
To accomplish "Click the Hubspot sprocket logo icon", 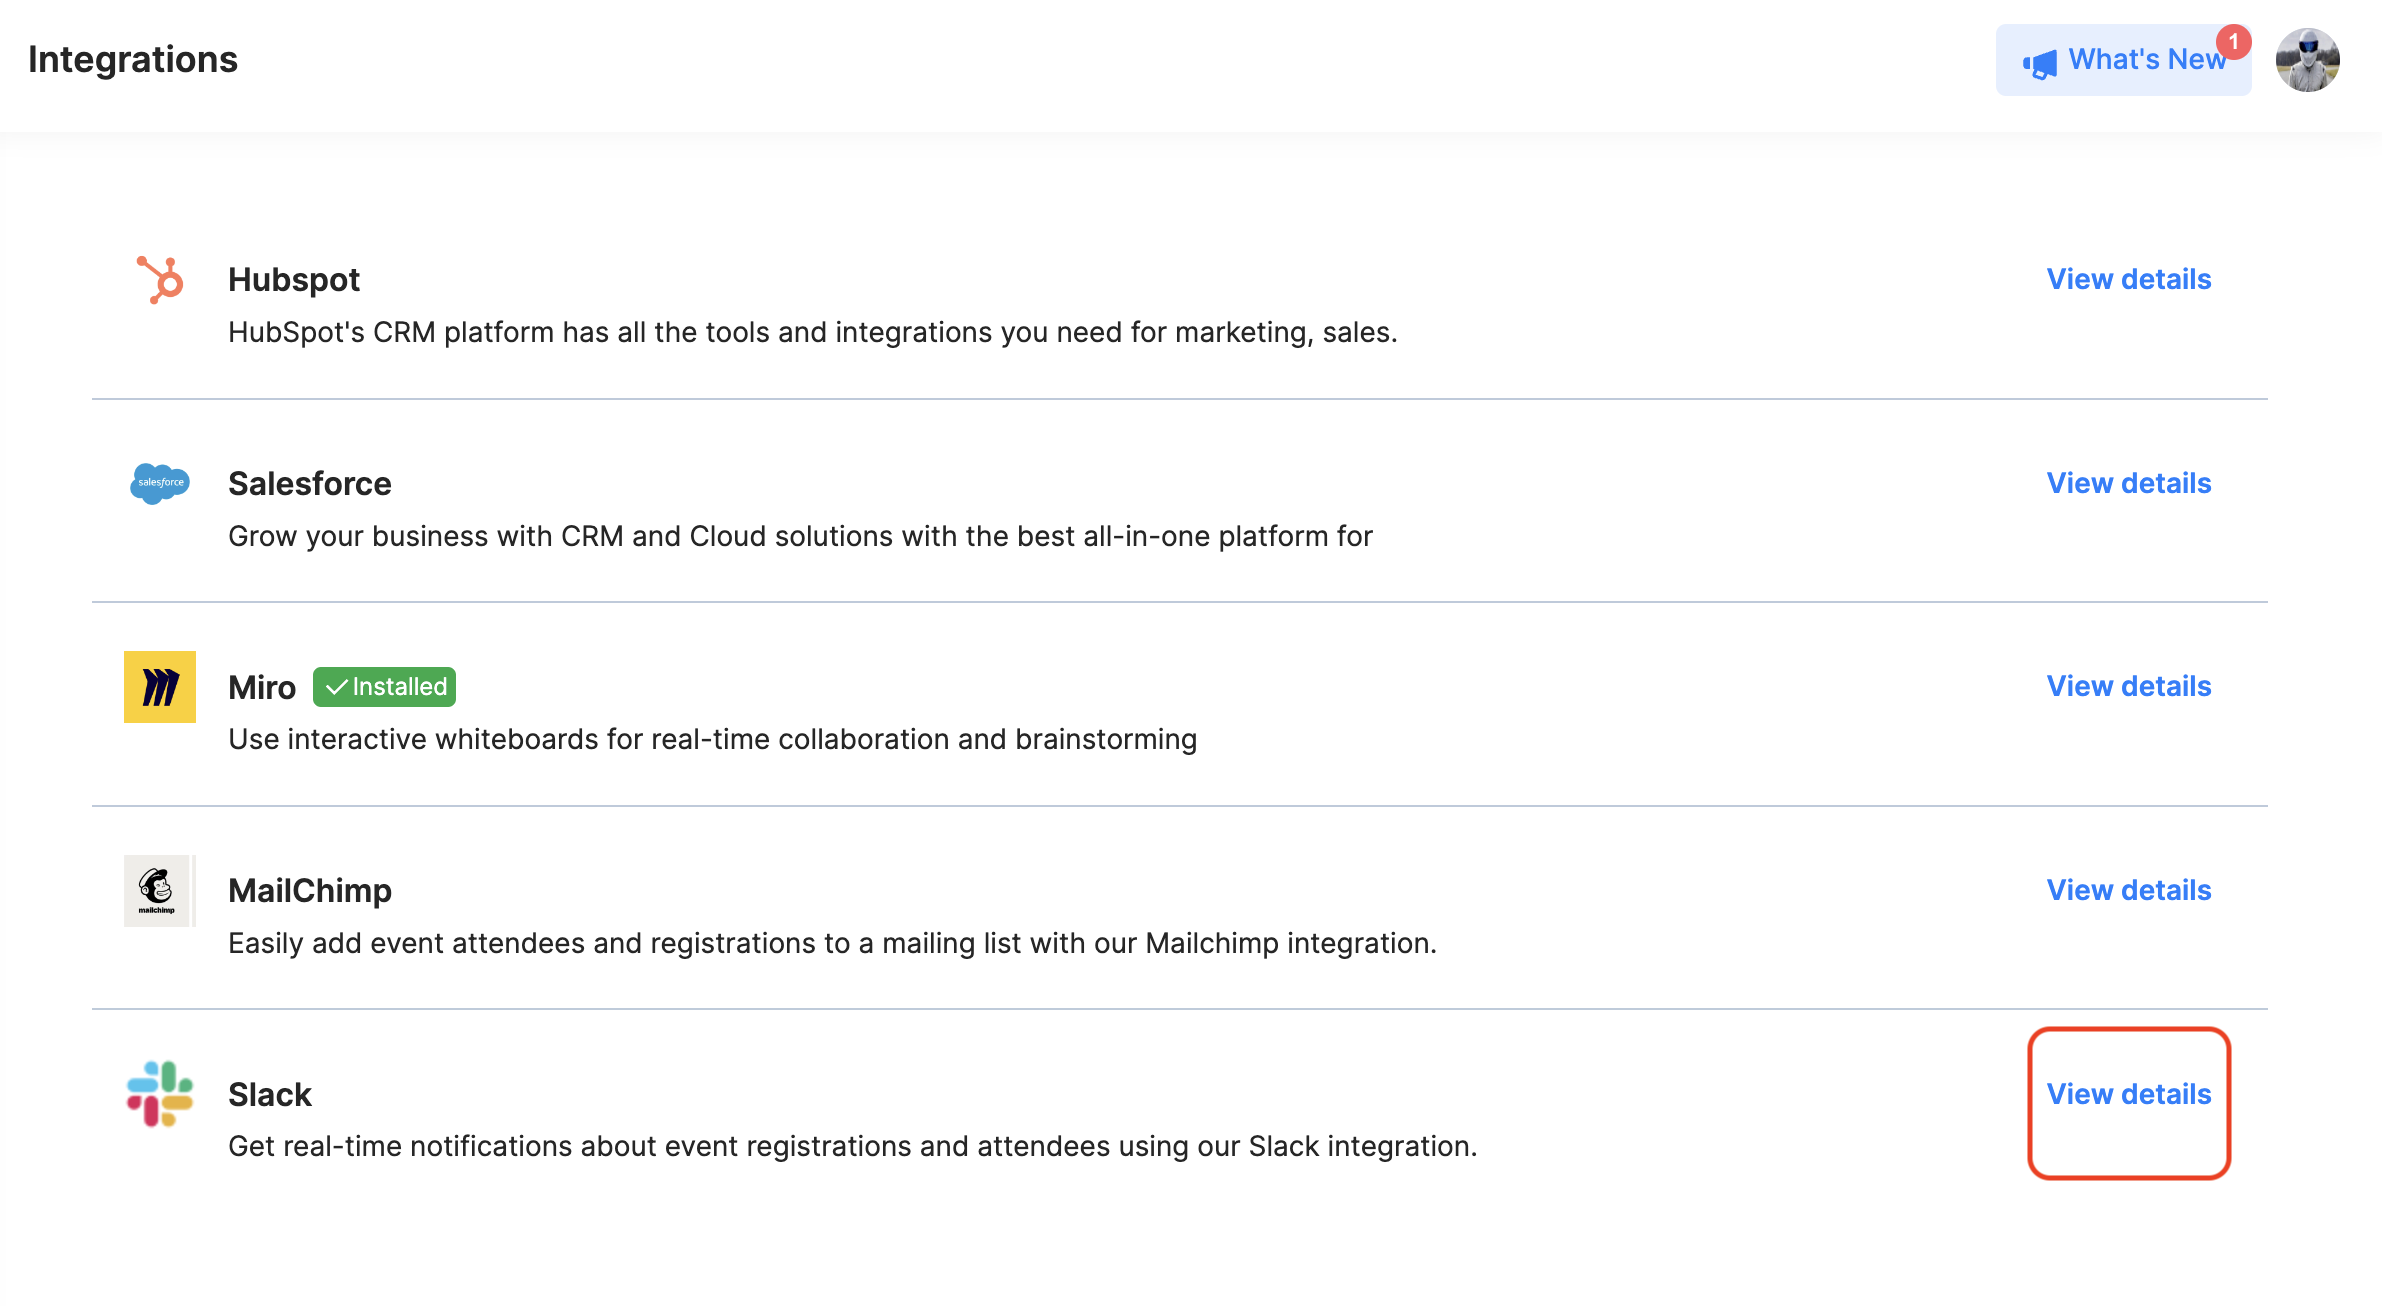I will click(160, 280).
